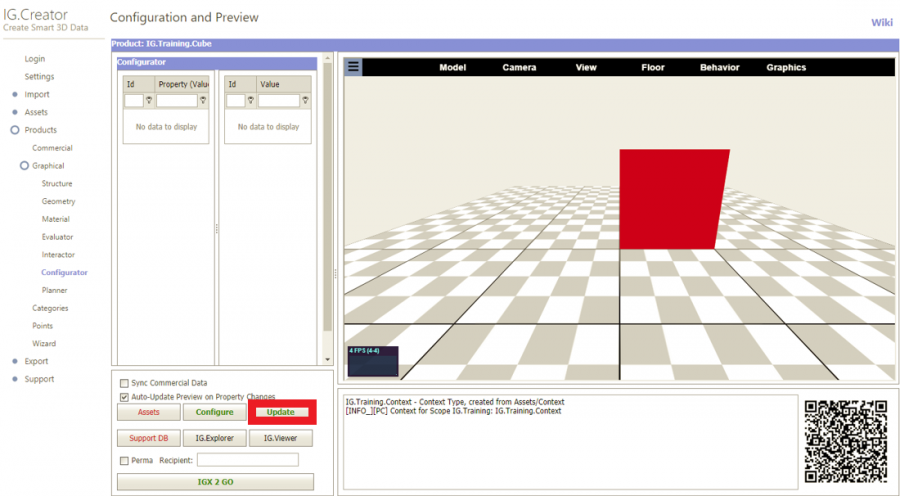900x496 pixels.
Task: Click the filter icon beside Property column filter
Action: point(204,101)
